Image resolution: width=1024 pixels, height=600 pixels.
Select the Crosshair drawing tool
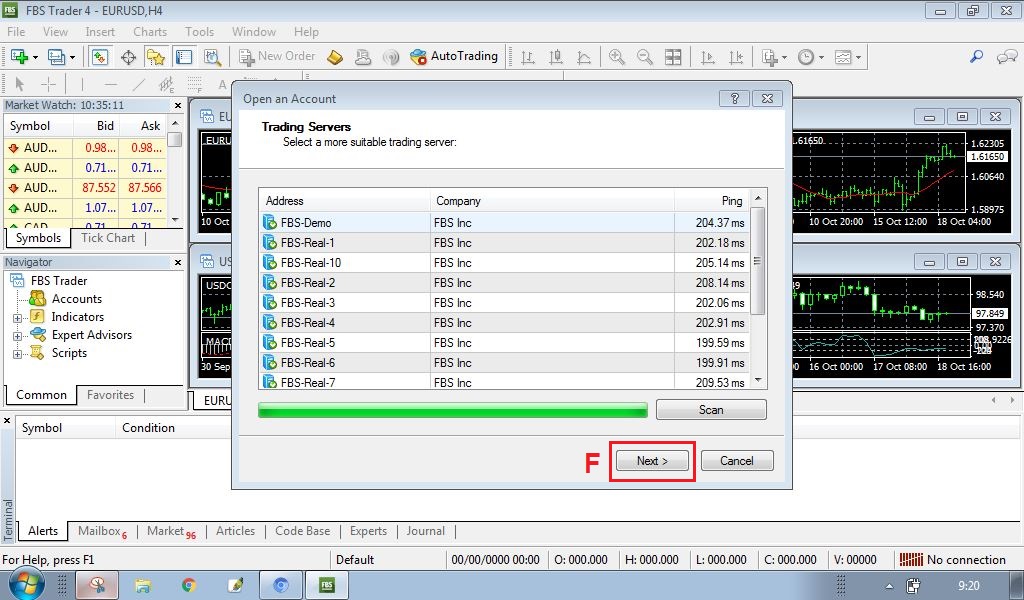tap(48, 84)
